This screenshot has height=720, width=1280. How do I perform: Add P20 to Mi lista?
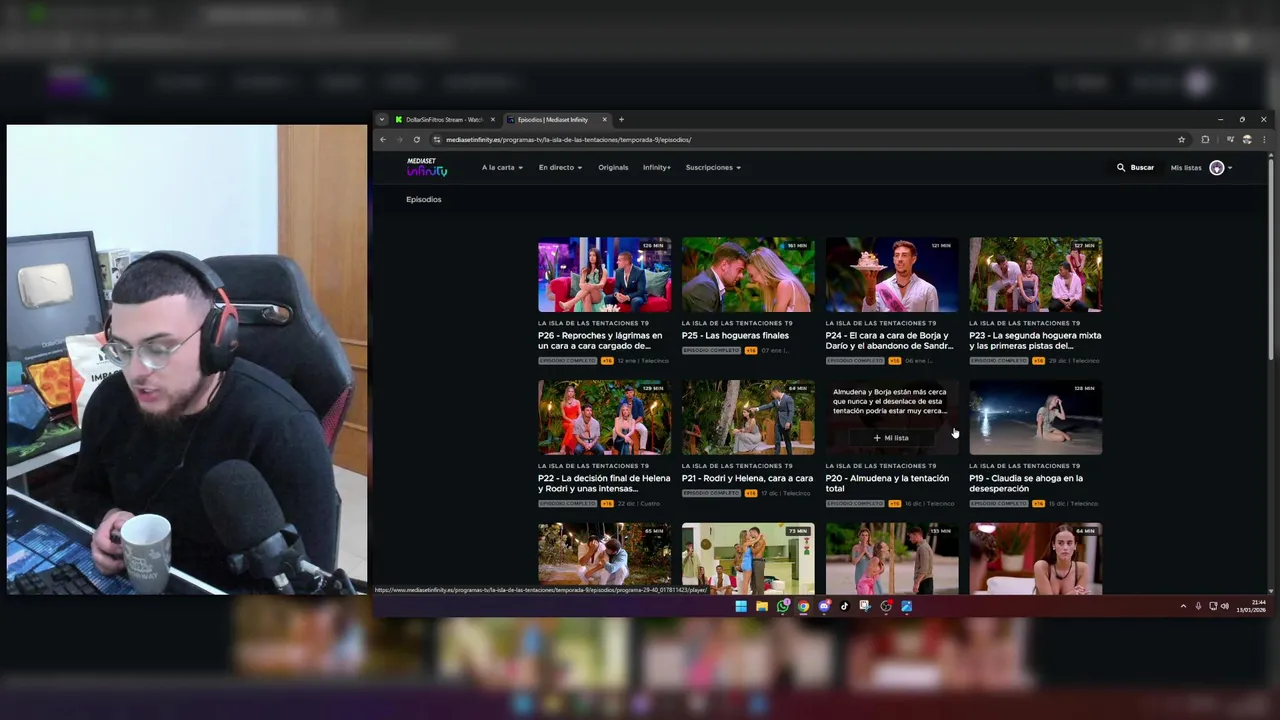(891, 438)
